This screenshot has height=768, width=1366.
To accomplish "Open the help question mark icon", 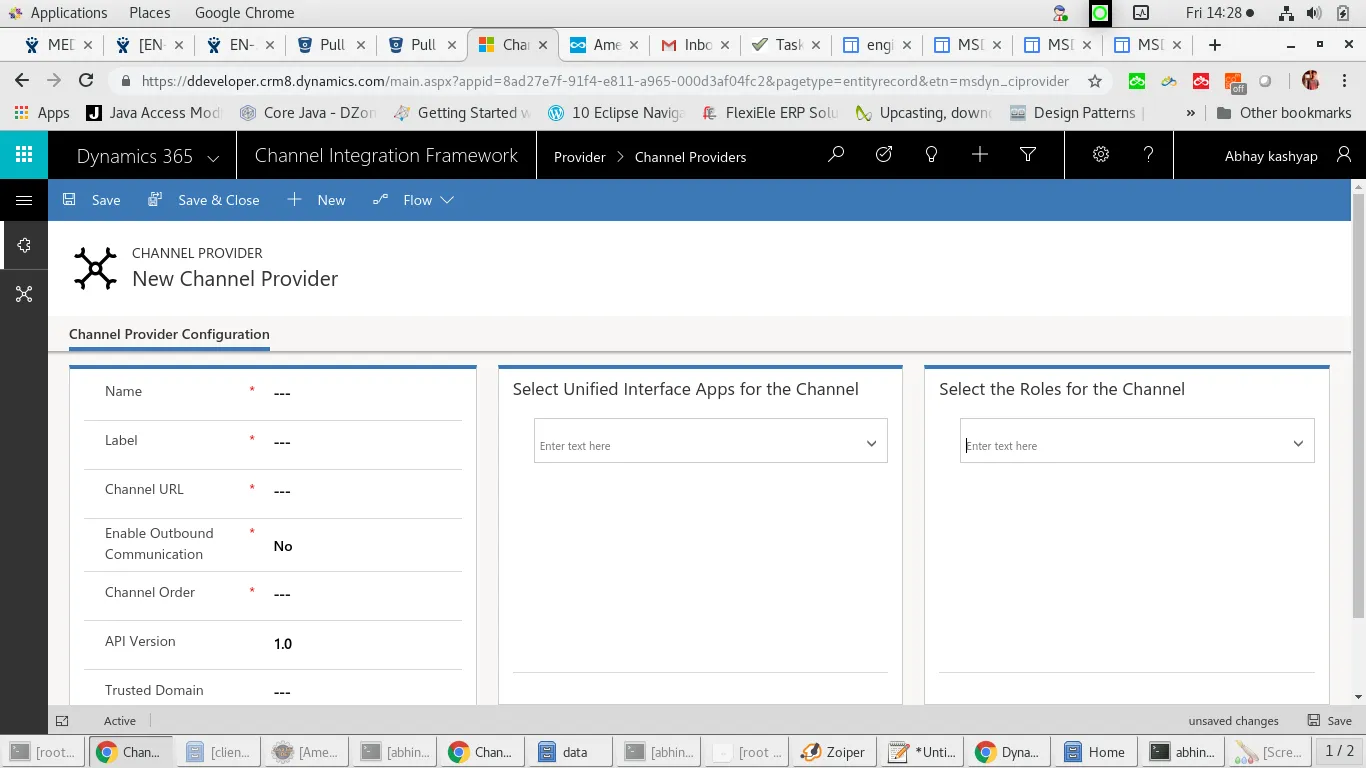I will [1149, 155].
